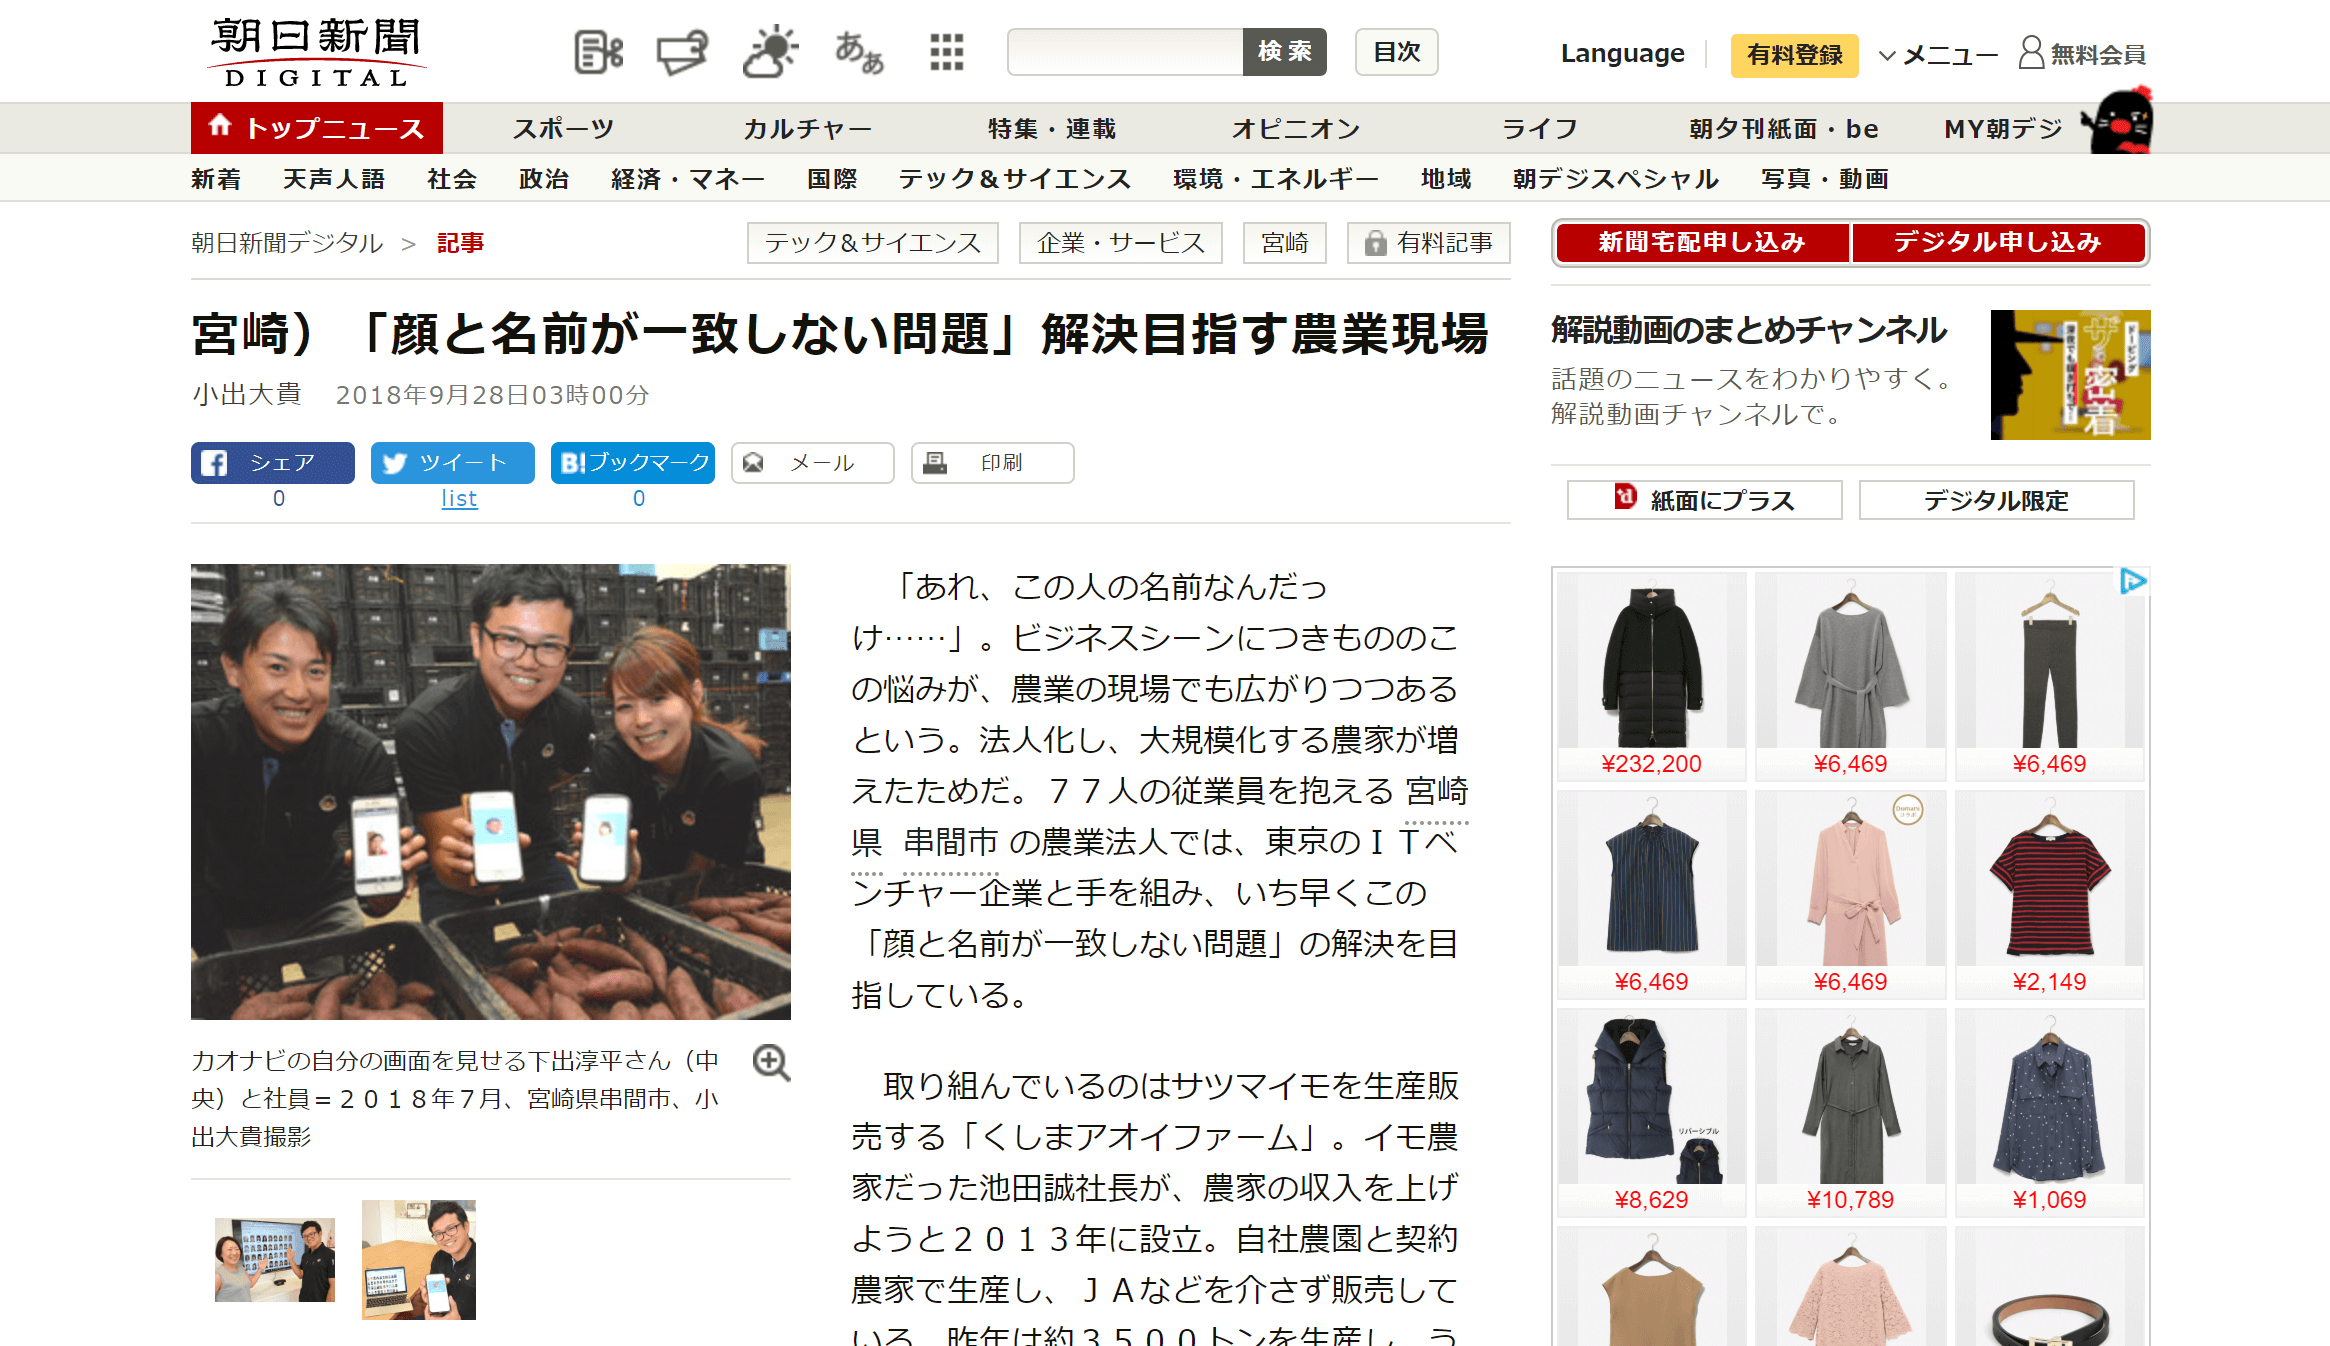2330x1346 pixels.
Task: Open the 特集・連載 tab
Action: (1051, 128)
